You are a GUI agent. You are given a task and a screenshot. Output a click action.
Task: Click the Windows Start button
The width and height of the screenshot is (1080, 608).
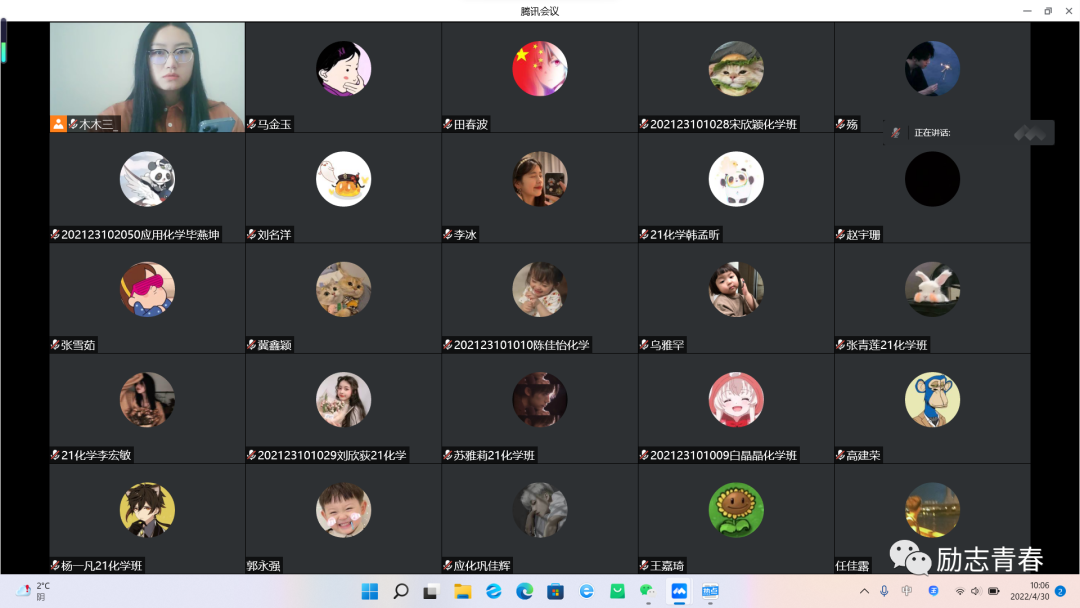pyautogui.click(x=370, y=591)
